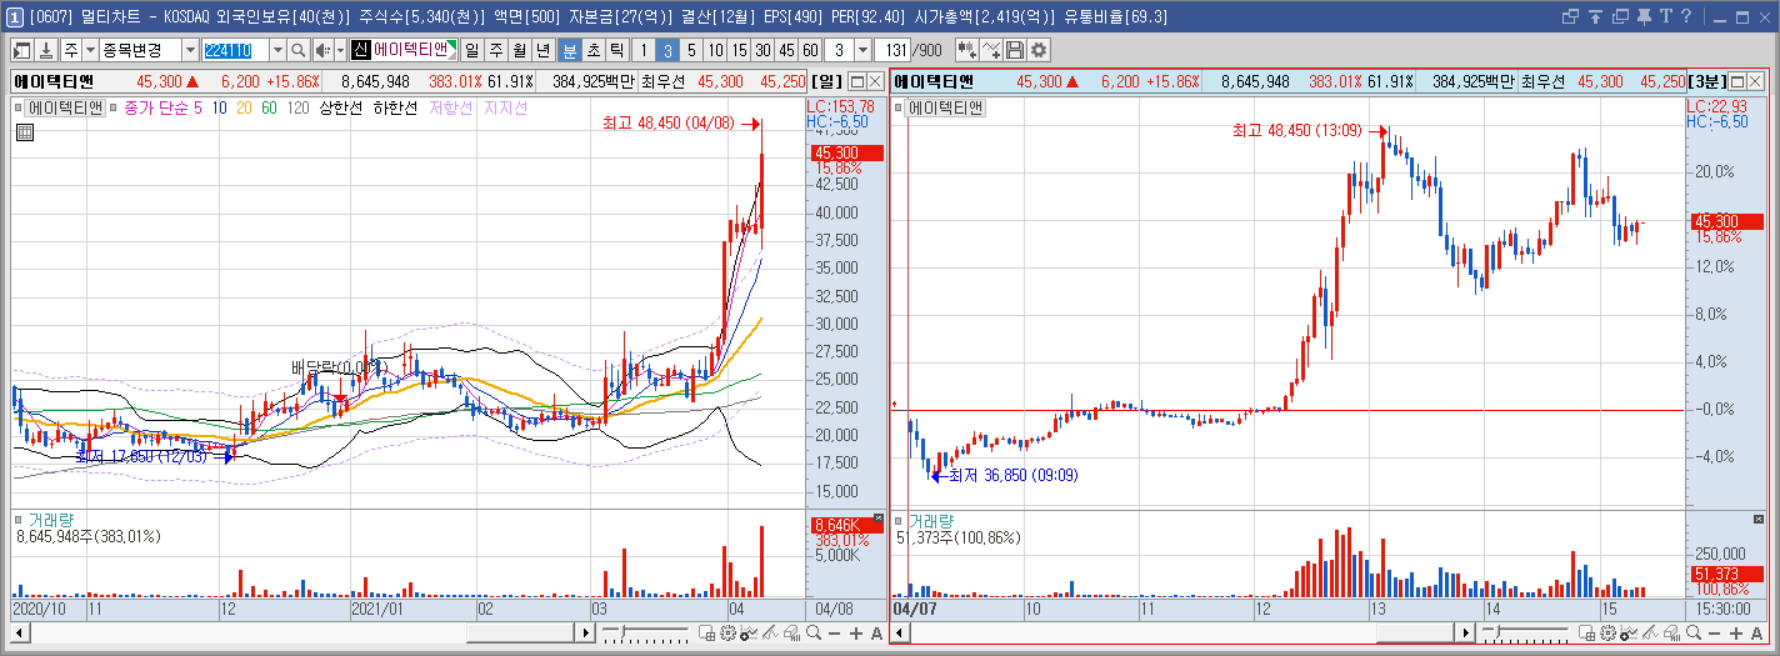Image resolution: width=1780 pixels, height=656 pixels.
Task: Open the 주 type dropdown arrow
Action: [x=90, y=50]
